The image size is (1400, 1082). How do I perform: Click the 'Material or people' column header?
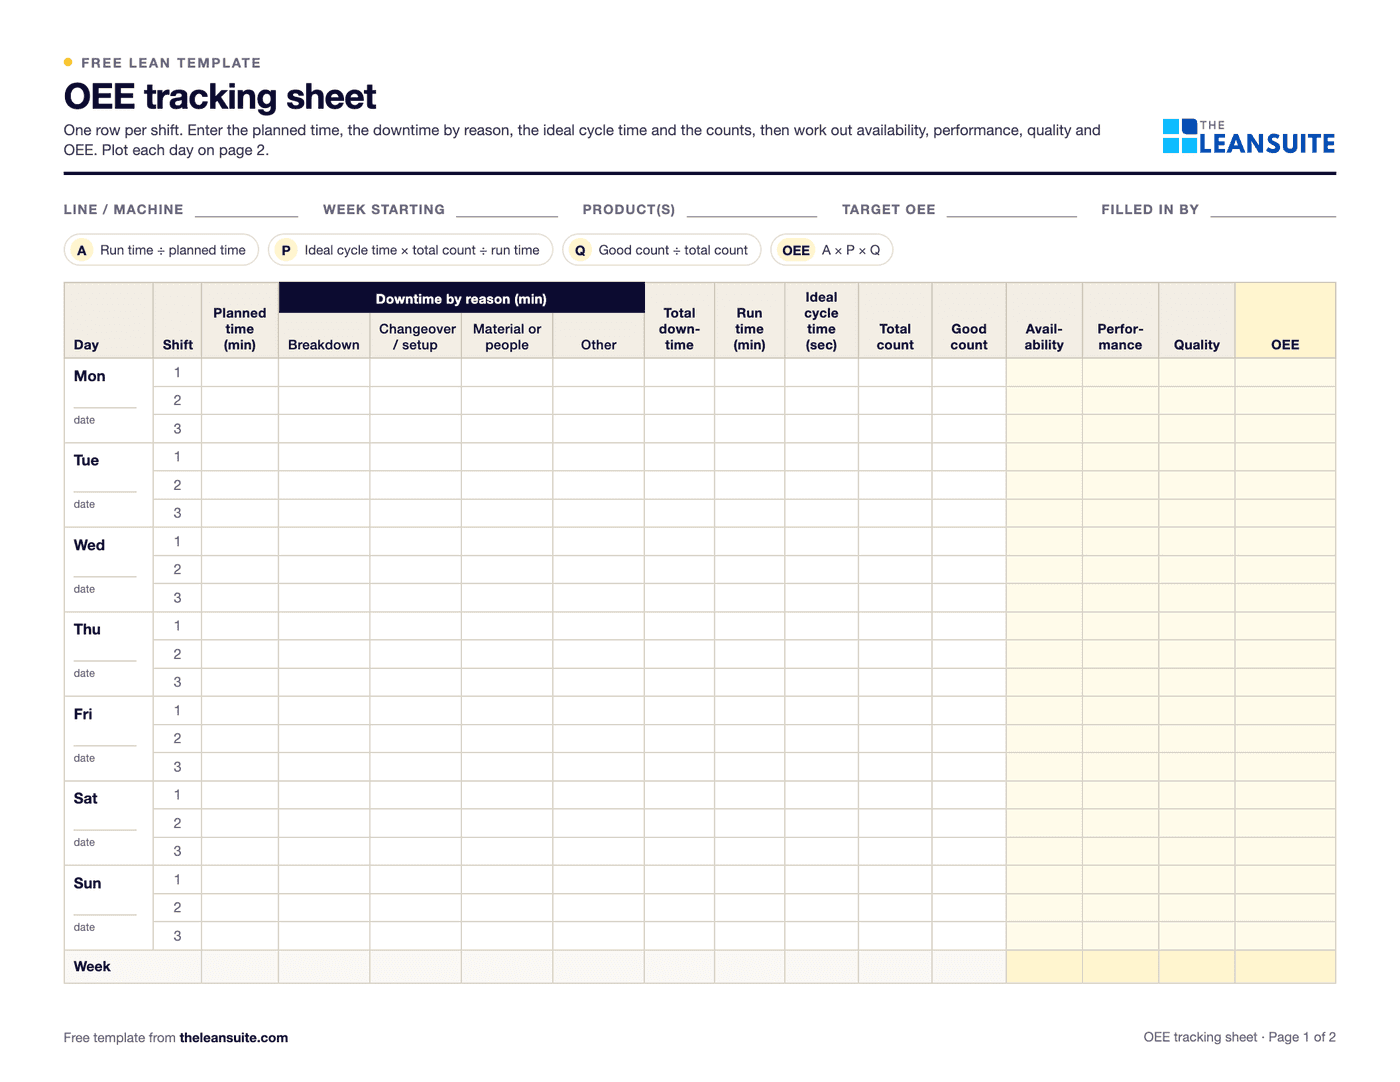pyautogui.click(x=507, y=337)
